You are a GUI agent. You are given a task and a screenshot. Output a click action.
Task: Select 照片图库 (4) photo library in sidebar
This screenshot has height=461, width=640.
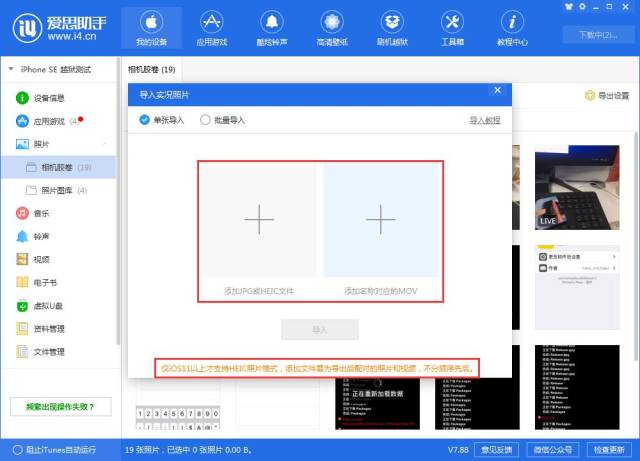(x=58, y=190)
